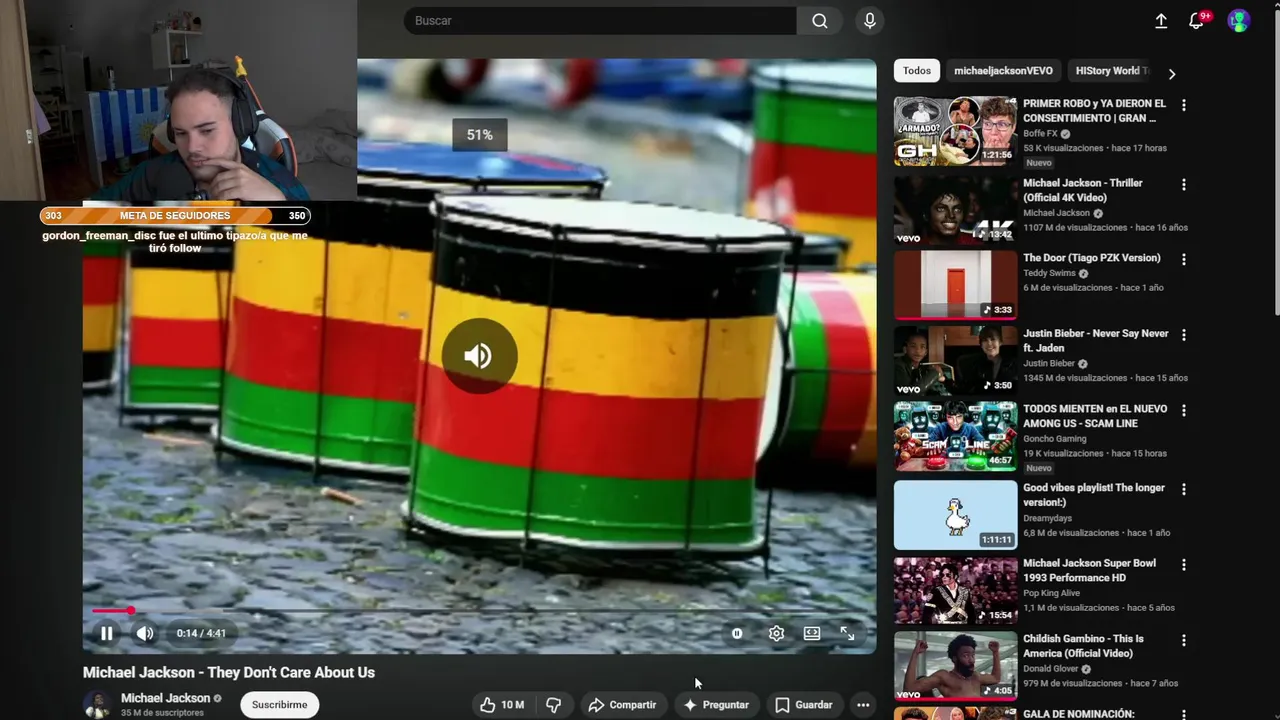Select the michaeljacksonVEVO filter chip
The width and height of the screenshot is (1280, 720).
pyautogui.click(x=1003, y=71)
